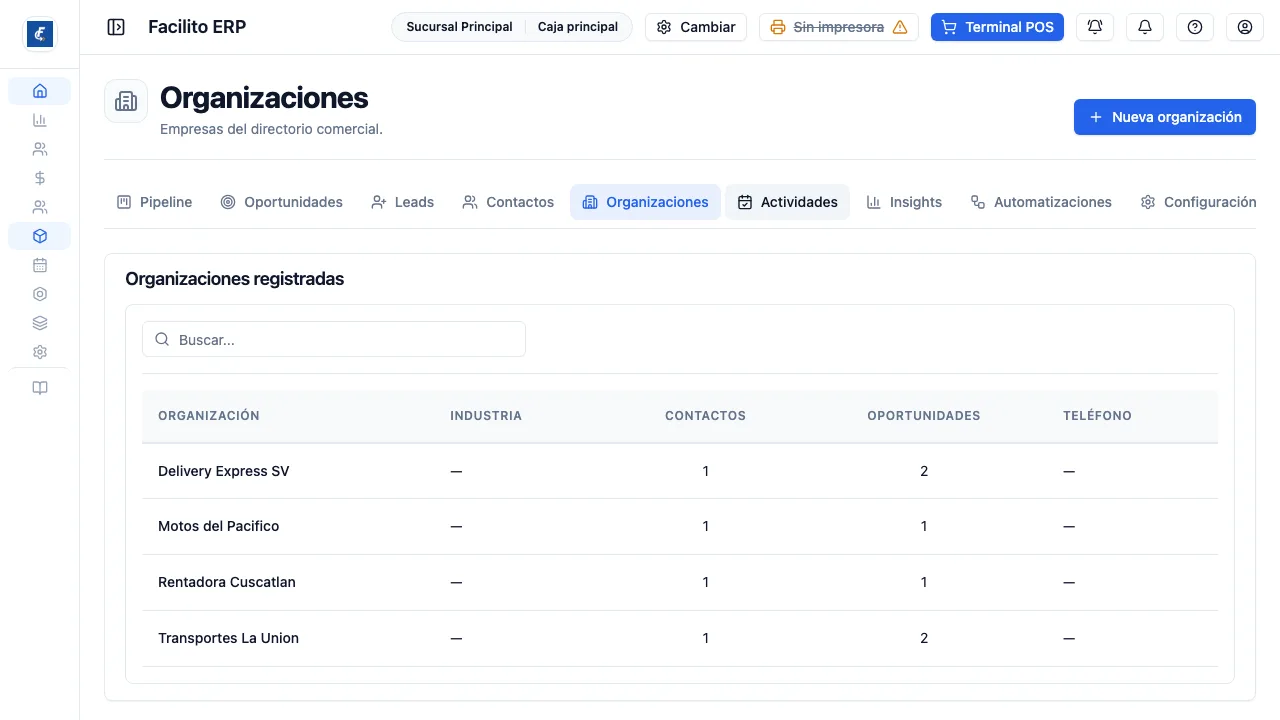Image resolution: width=1280 pixels, height=720 pixels.
Task: Click the ringing bell alerts icon
Action: coord(1095,27)
